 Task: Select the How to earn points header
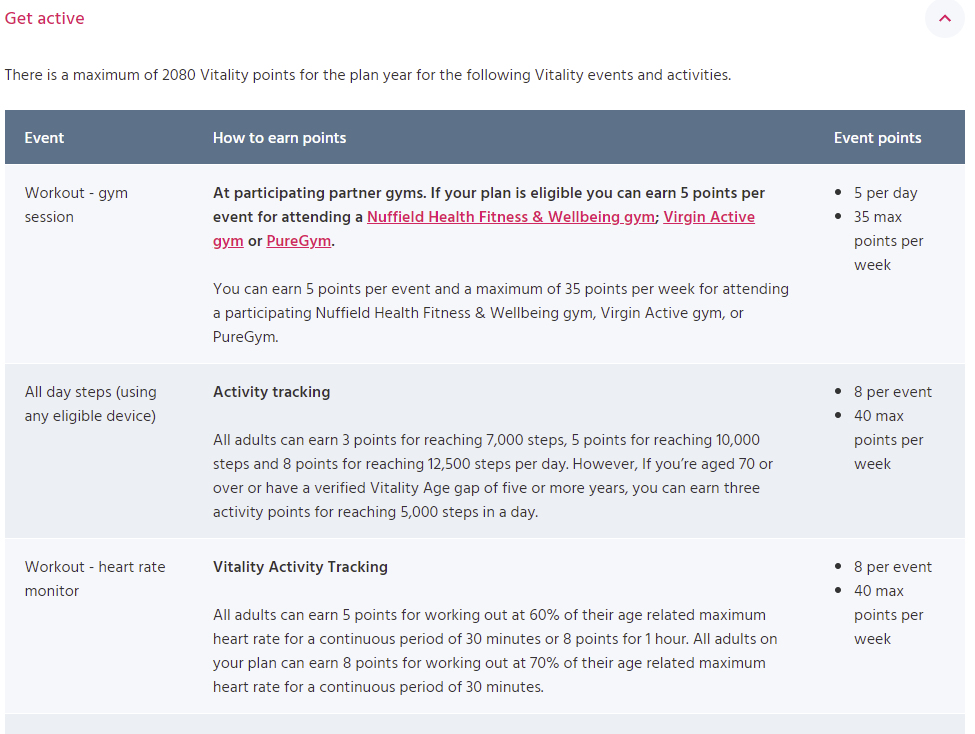coord(279,138)
